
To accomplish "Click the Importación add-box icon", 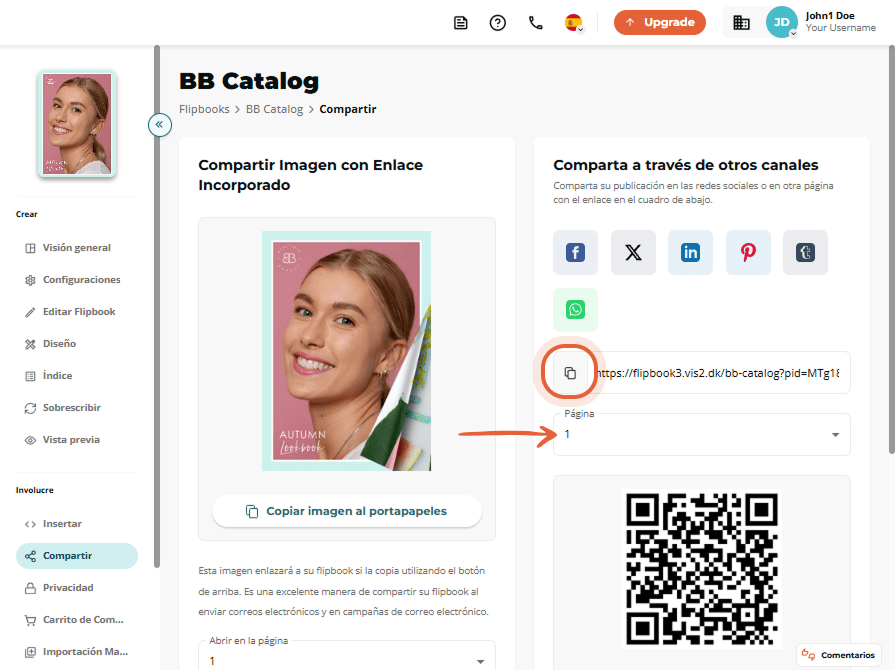I will pos(30,652).
